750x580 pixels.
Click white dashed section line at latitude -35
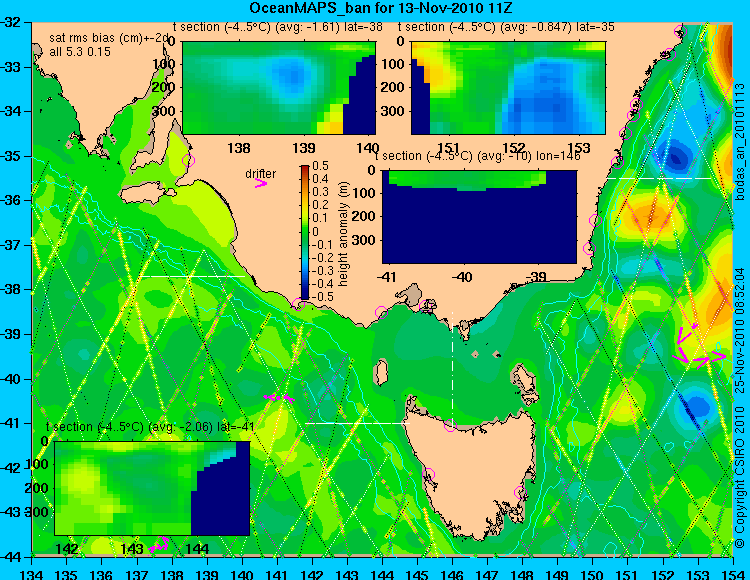660,178
